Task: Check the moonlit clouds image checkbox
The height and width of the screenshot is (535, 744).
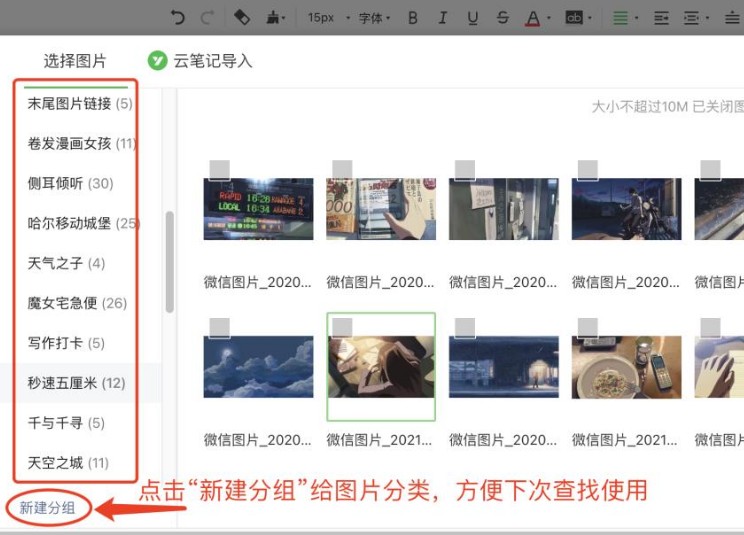Action: pos(220,328)
